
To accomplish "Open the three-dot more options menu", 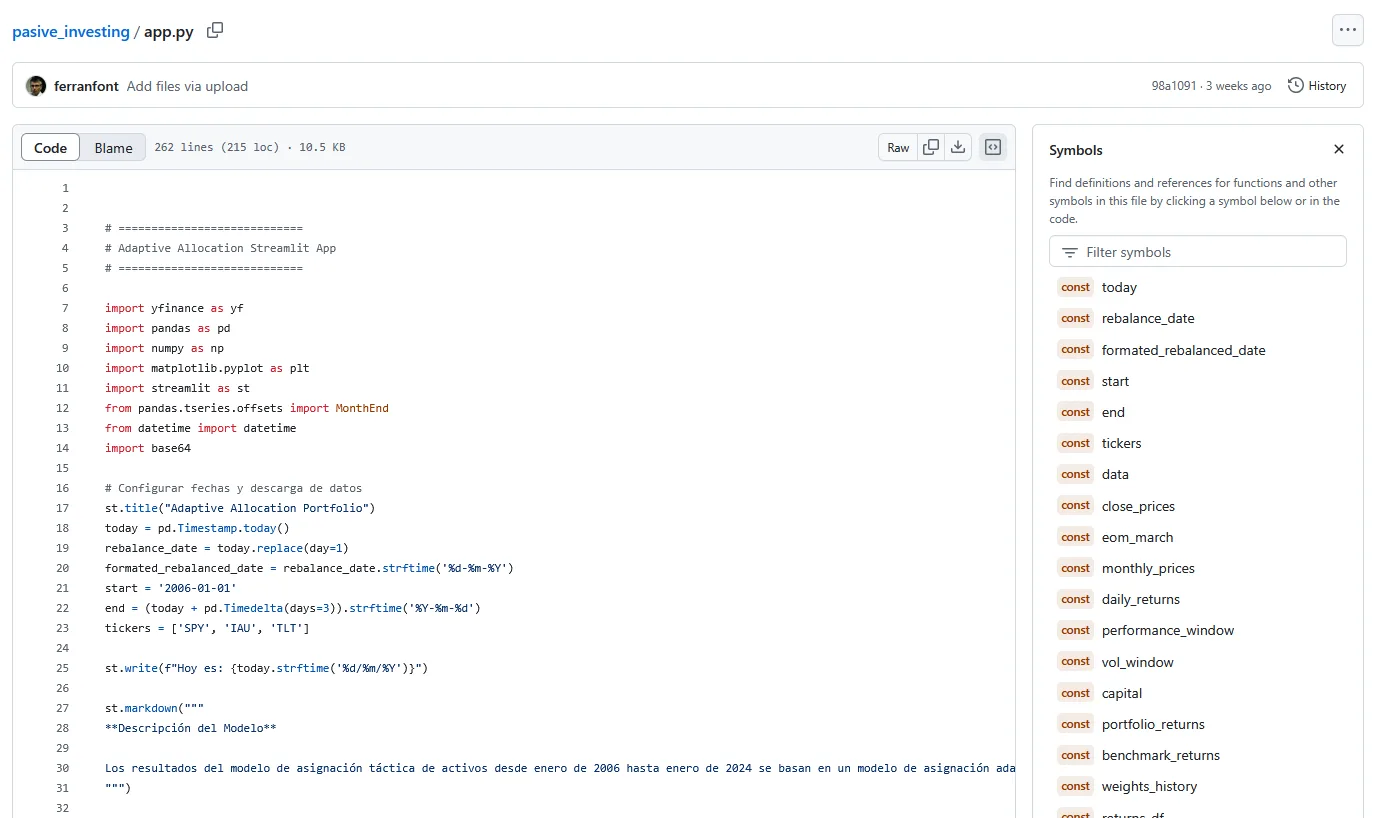I will [x=1347, y=30].
